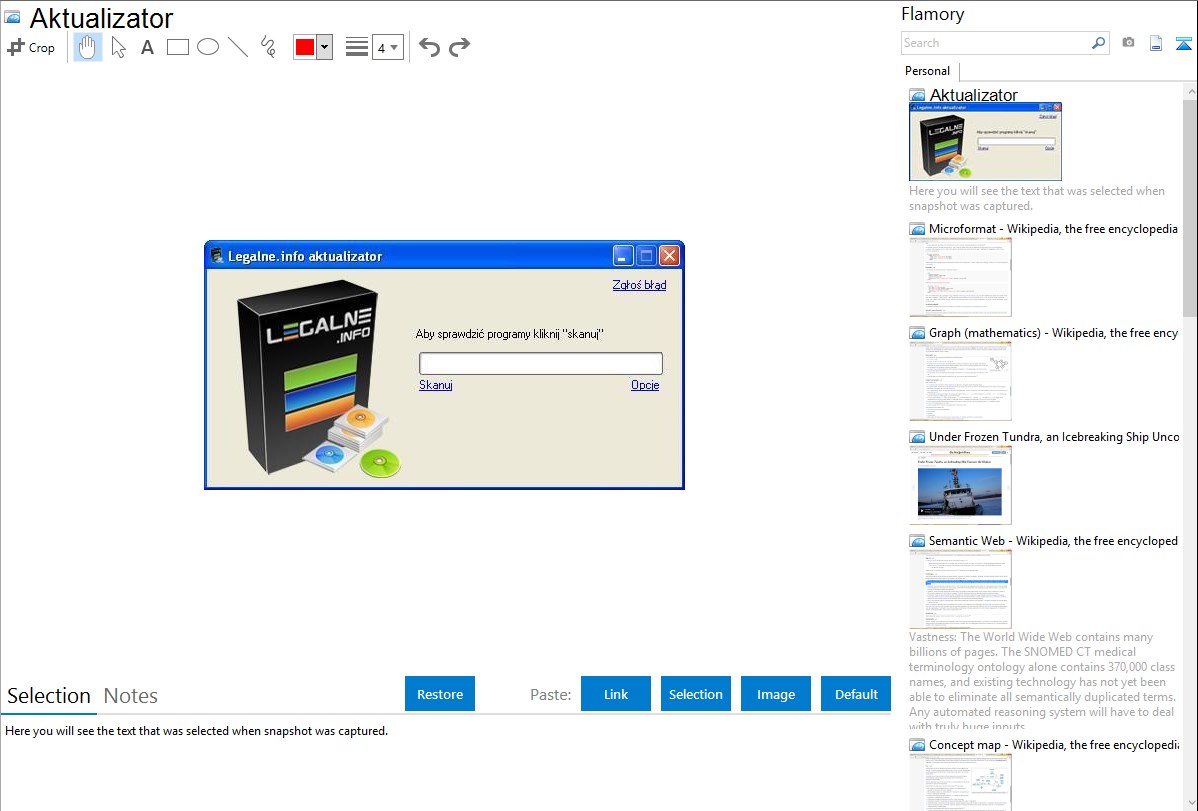Image resolution: width=1198 pixels, height=811 pixels.
Task: Click the document page icon in Flamory panel
Action: (x=1156, y=43)
